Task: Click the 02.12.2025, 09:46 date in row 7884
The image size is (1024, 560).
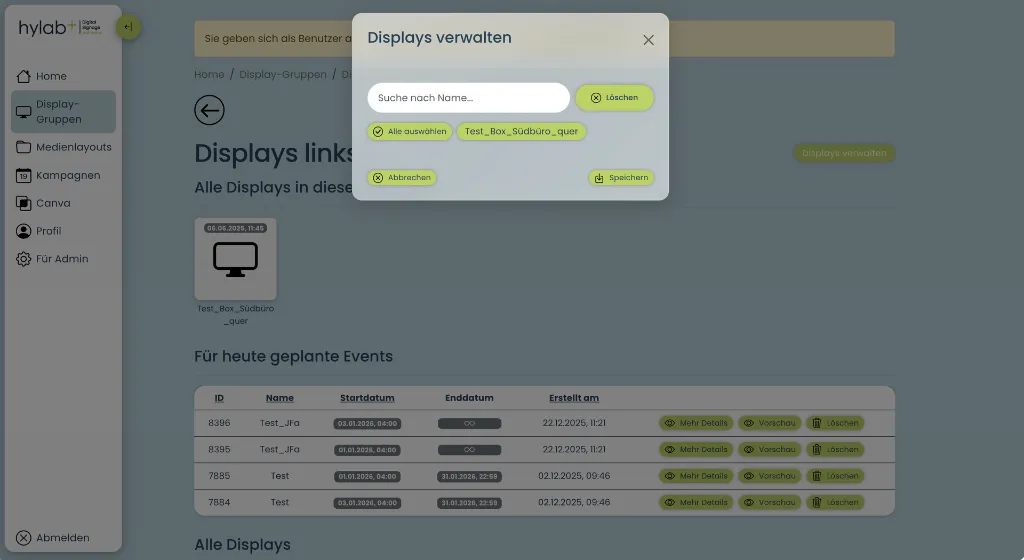Action: [x=574, y=503]
